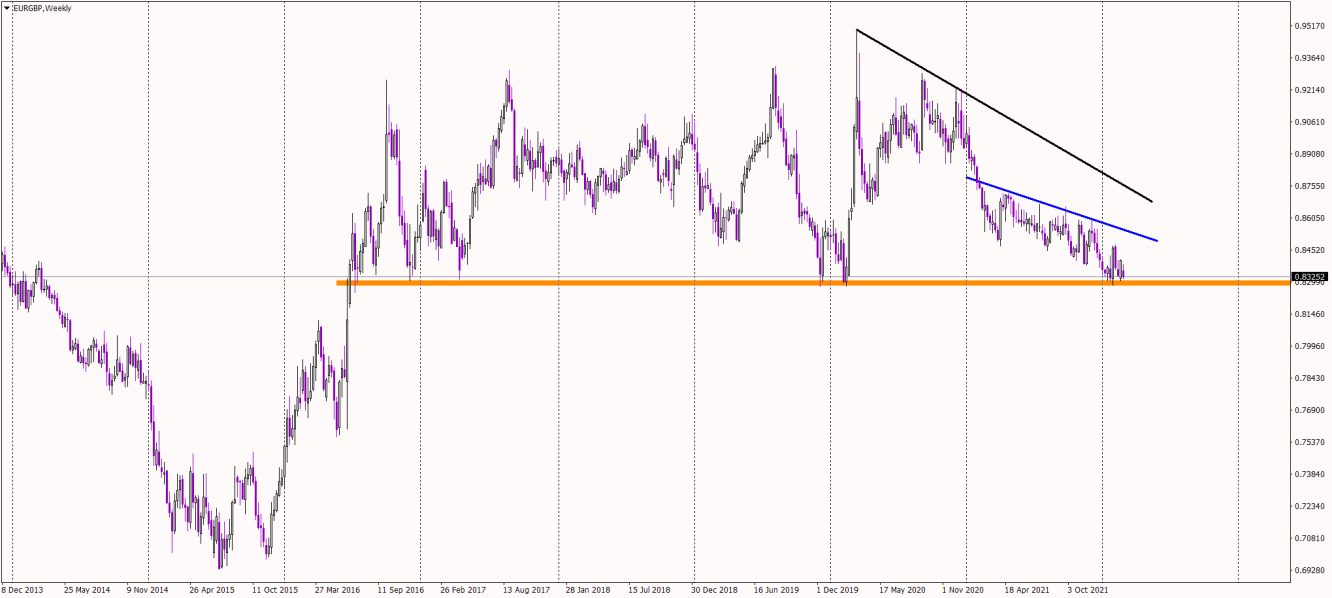The height and width of the screenshot is (598, 1332).
Task: Select the black descending trendline
Action: click(x=1004, y=116)
